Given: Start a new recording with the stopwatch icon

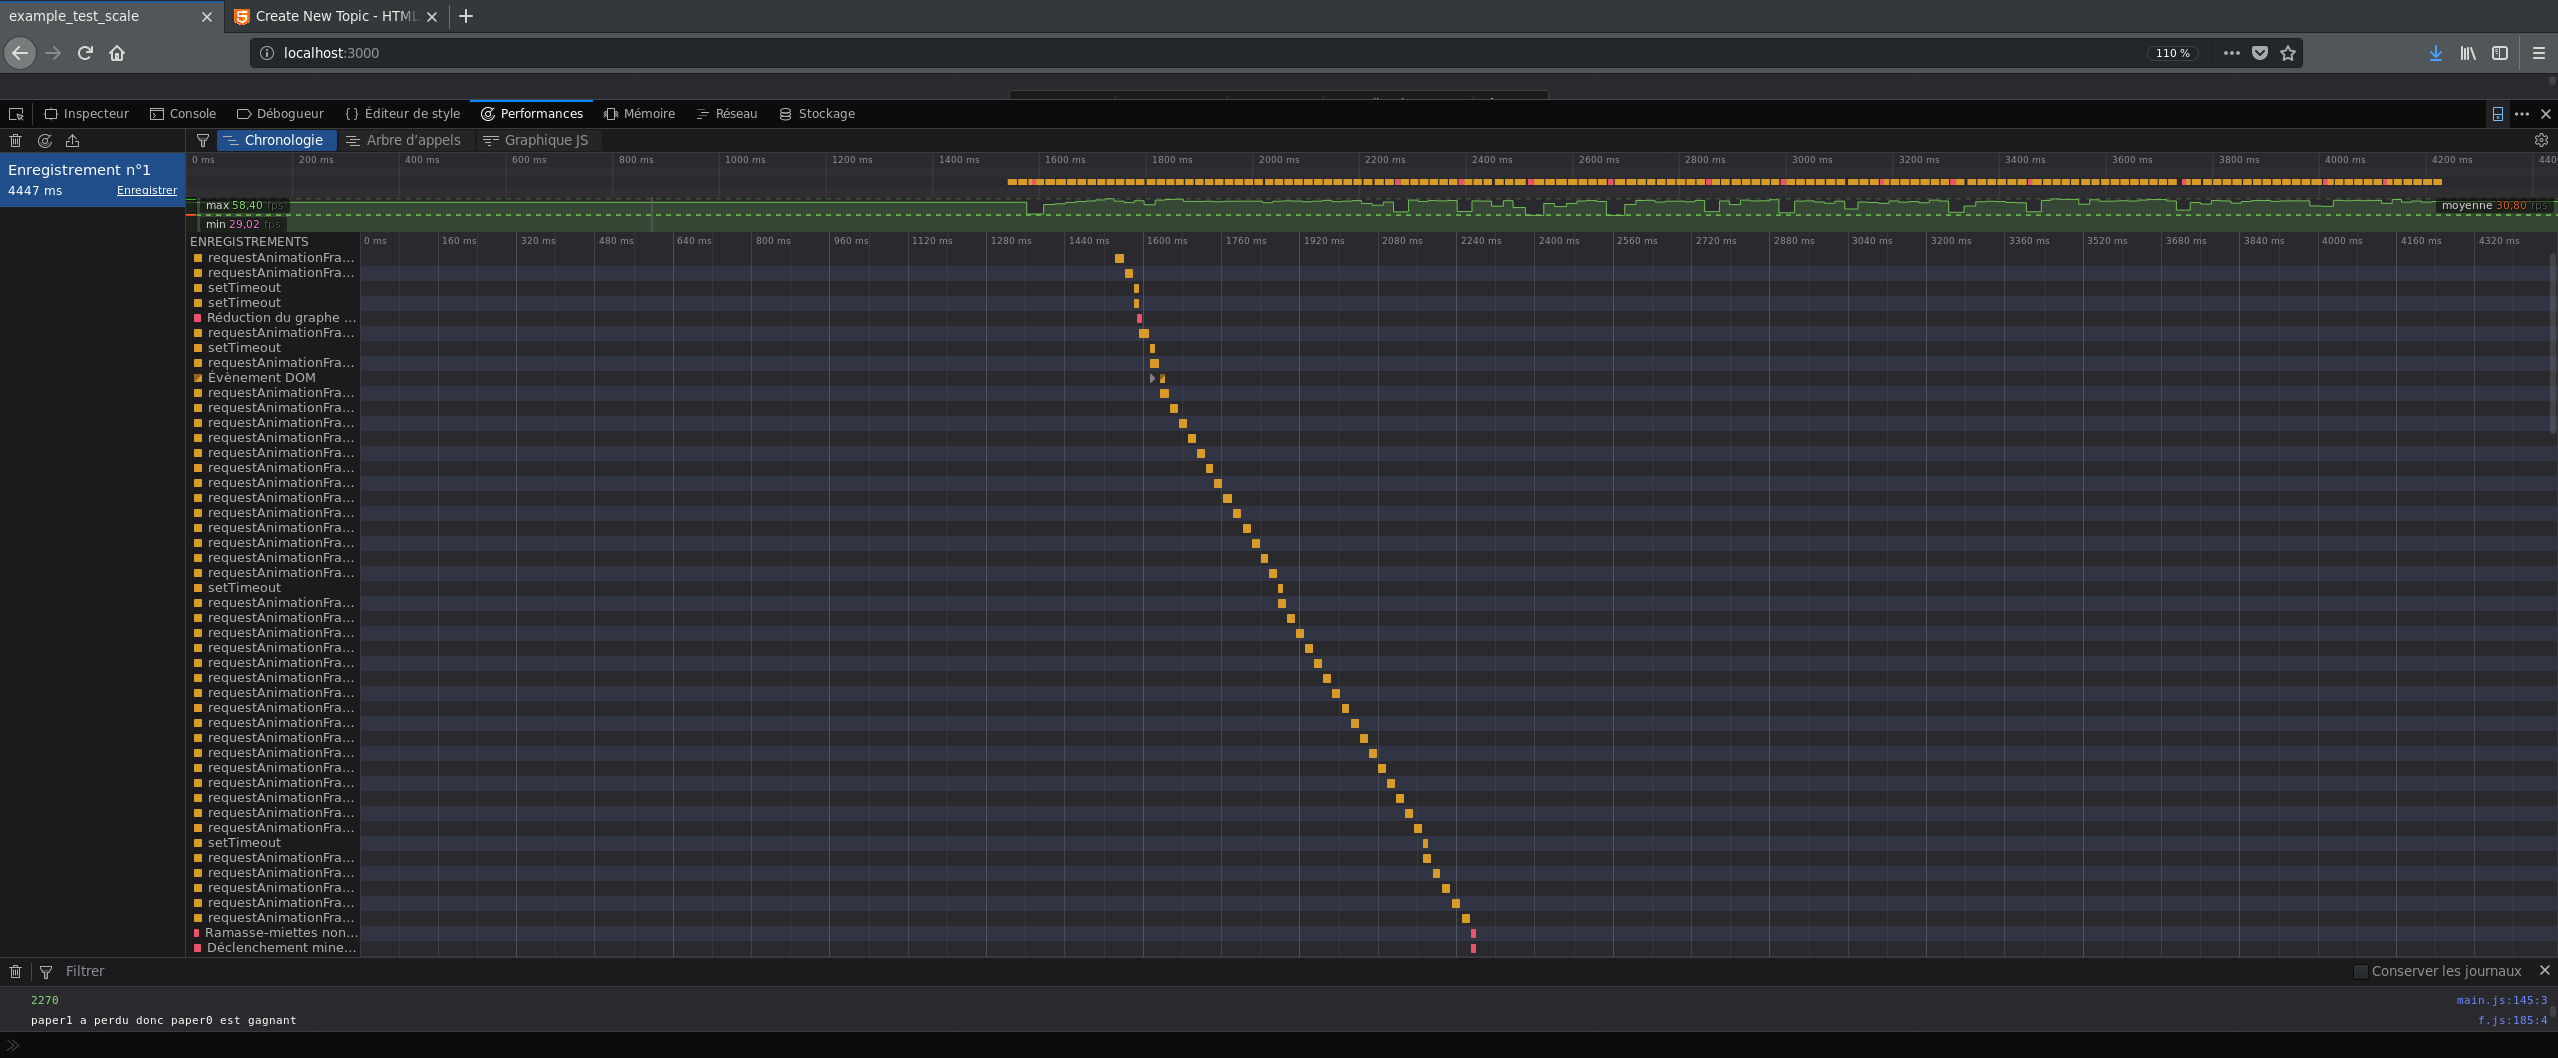Looking at the screenshot, I should coord(44,141).
